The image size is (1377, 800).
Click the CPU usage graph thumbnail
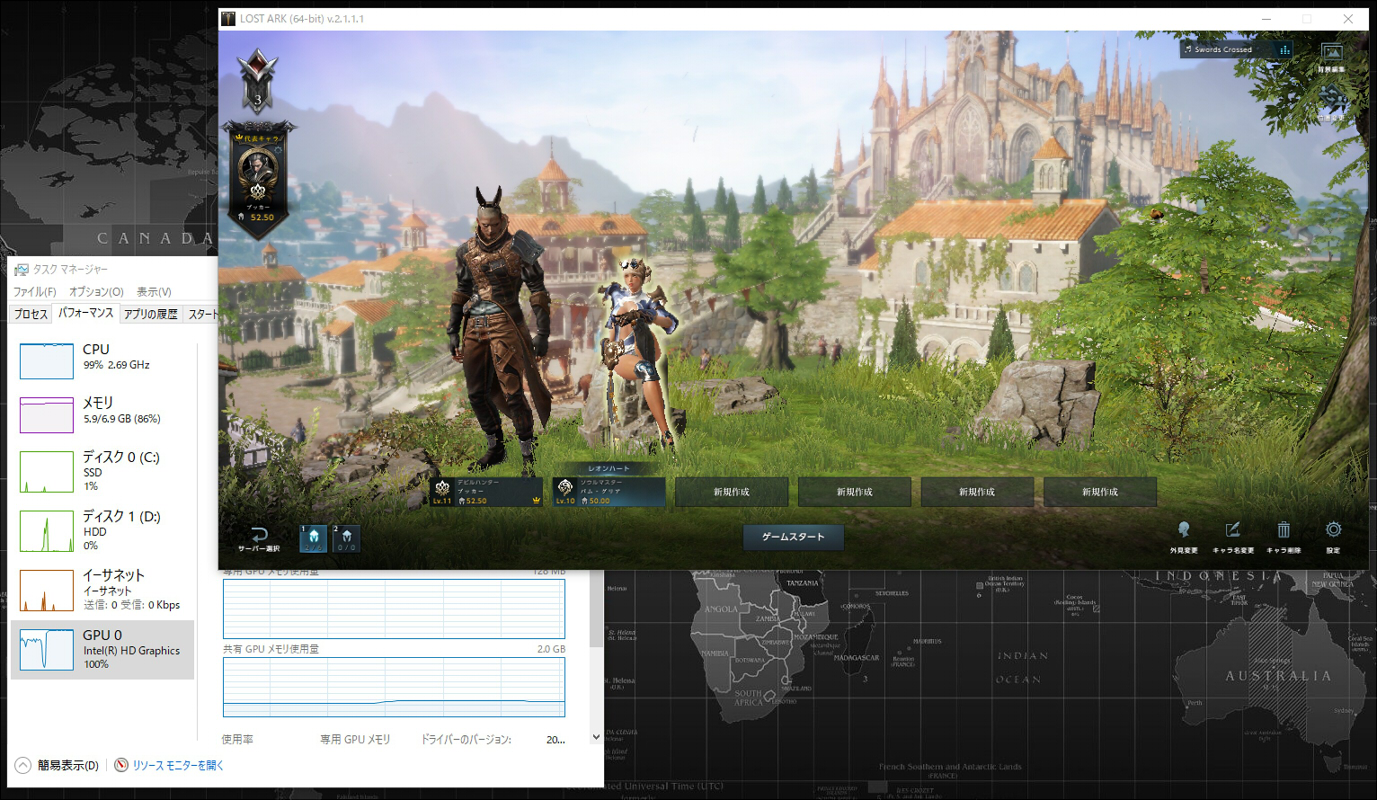[47, 361]
